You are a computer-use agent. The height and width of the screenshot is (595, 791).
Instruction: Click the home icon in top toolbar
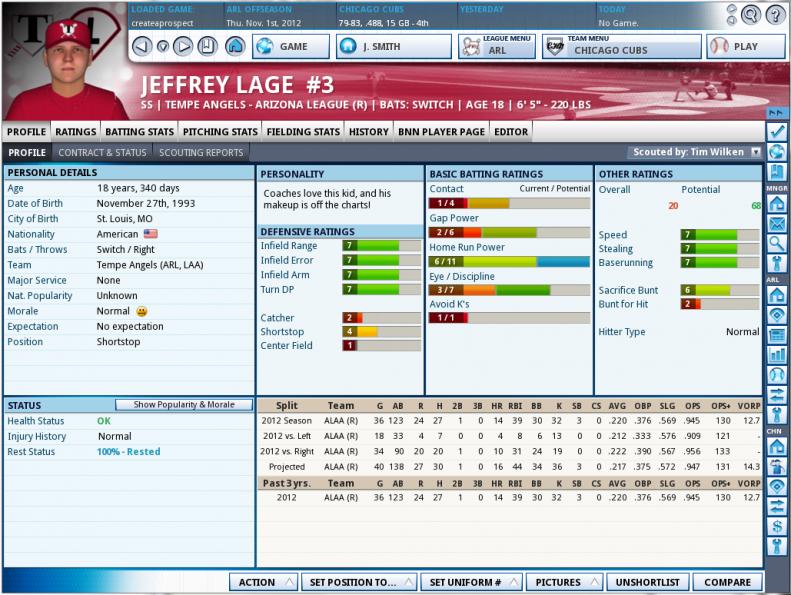(x=235, y=46)
